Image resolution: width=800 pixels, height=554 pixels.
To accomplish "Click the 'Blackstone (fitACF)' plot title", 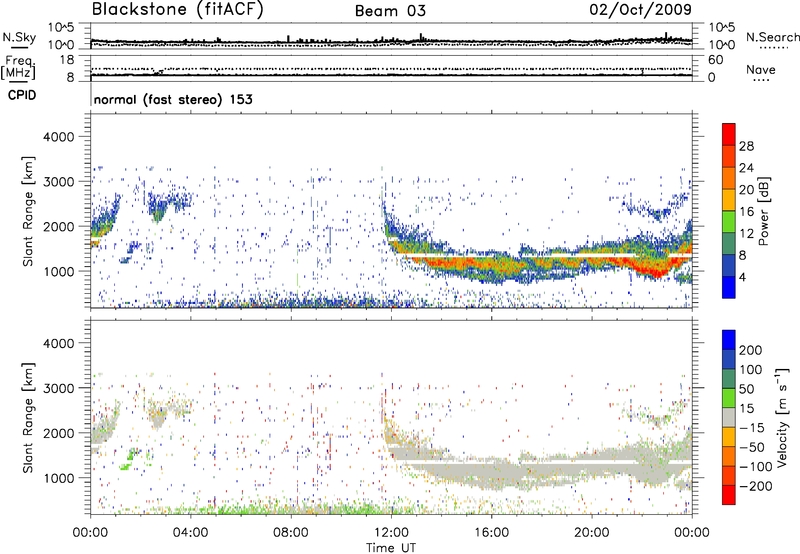I will (x=177, y=9).
